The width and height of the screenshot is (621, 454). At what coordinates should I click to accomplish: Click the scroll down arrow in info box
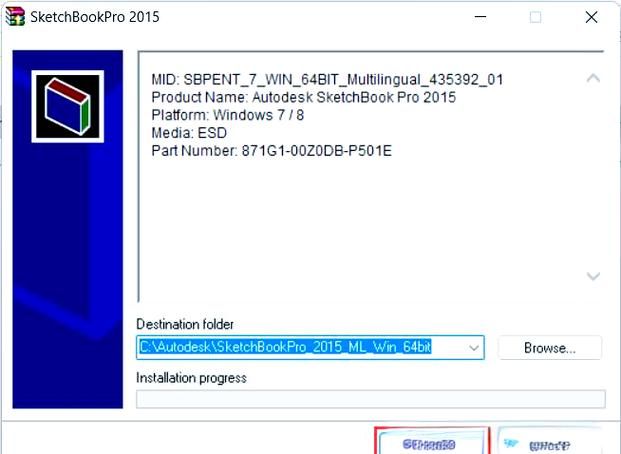(x=593, y=276)
